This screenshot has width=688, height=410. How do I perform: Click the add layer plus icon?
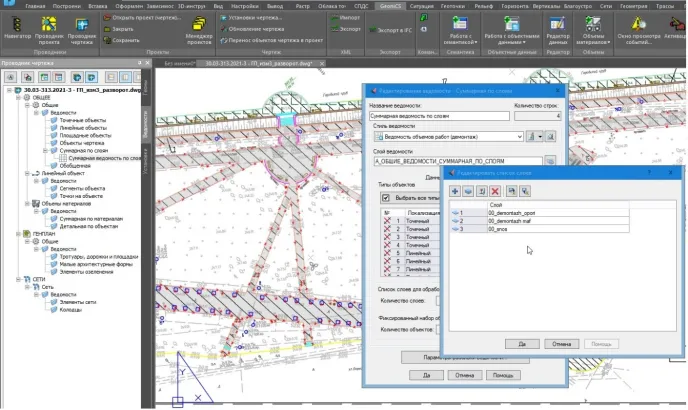tap(455, 190)
